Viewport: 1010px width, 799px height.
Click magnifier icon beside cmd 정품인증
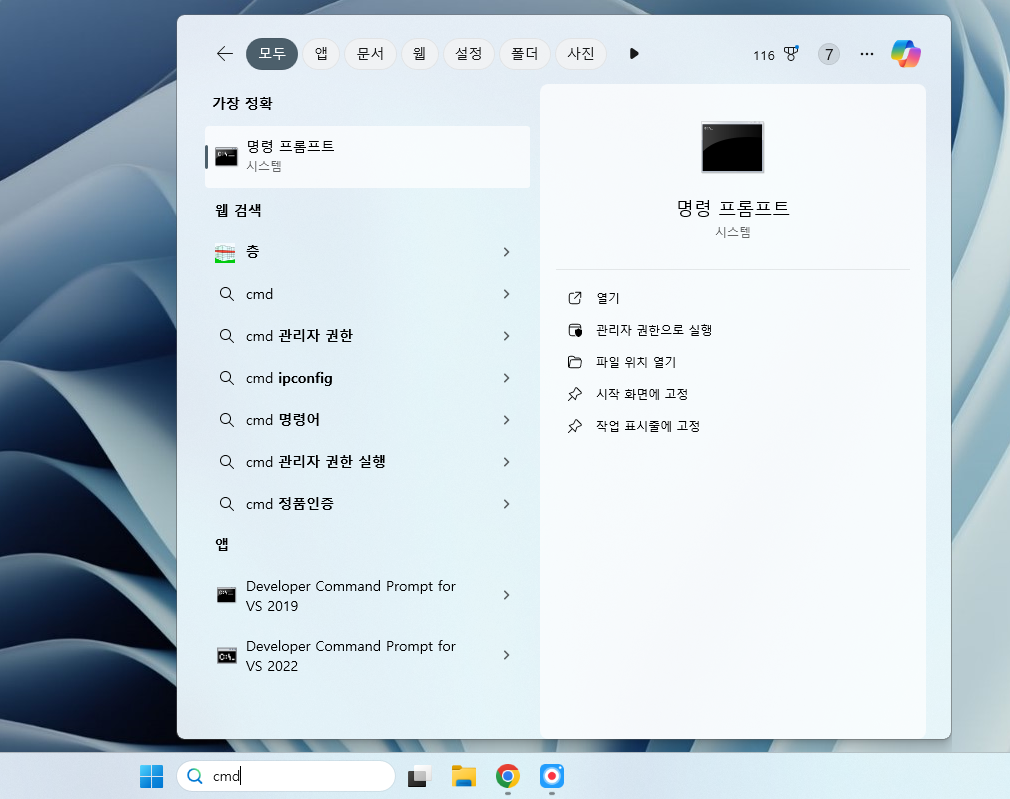click(227, 503)
